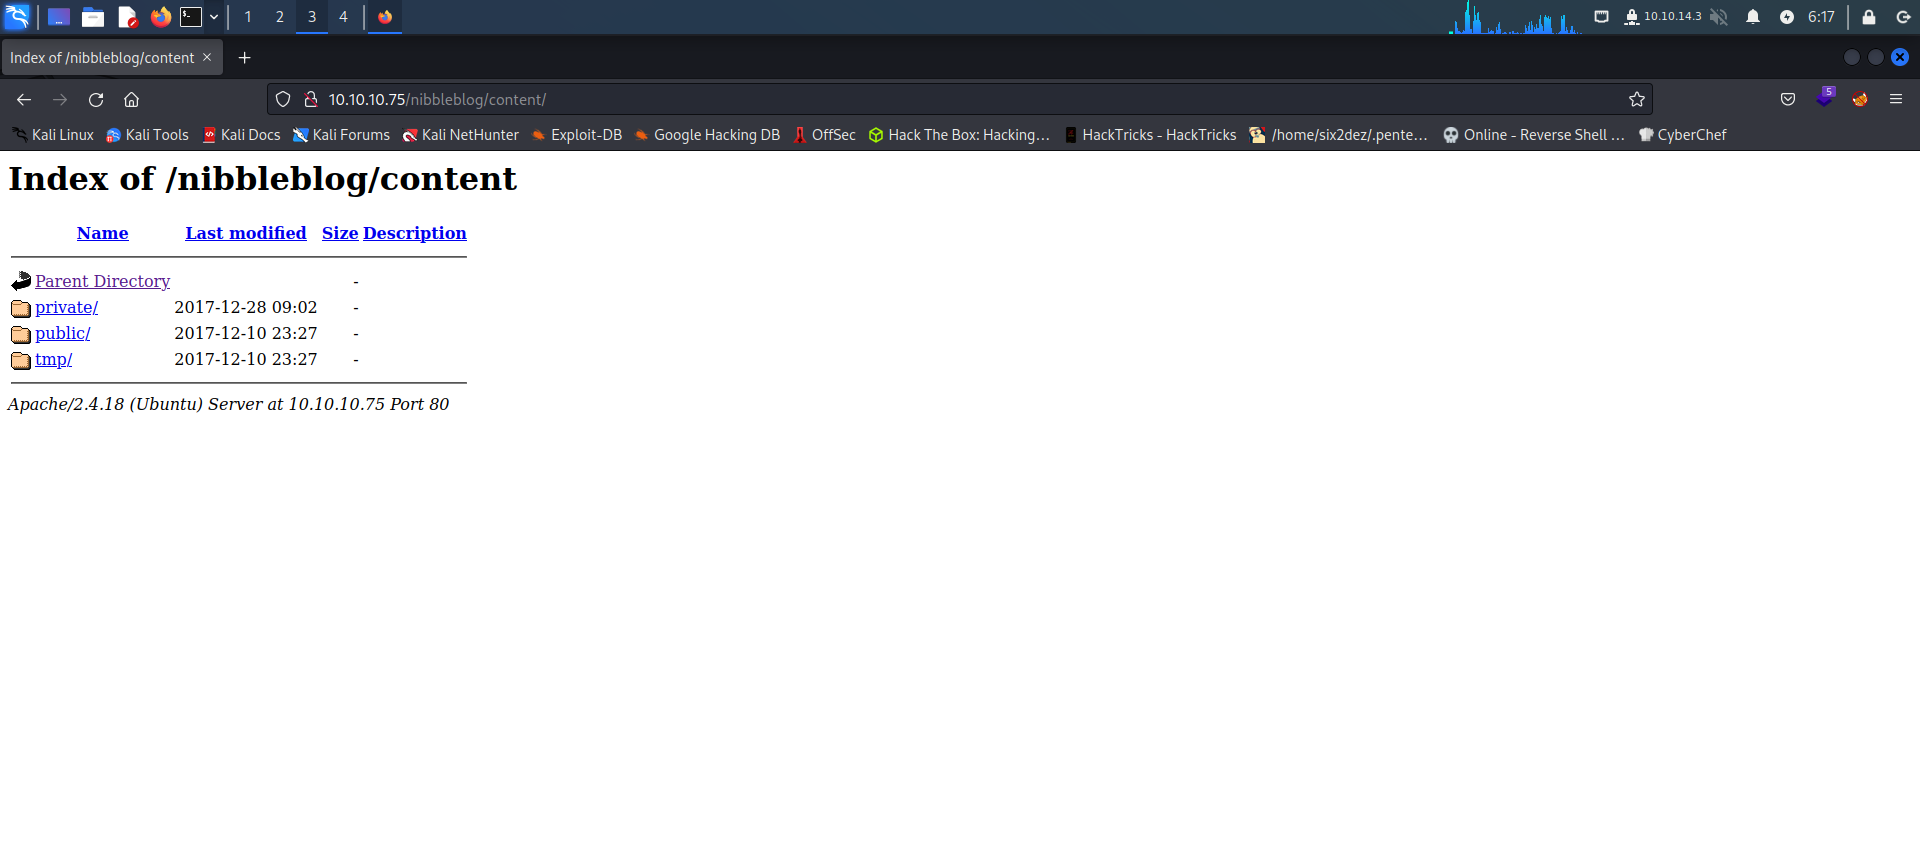Launch Firefox from the top panel
Image resolution: width=1920 pixels, height=859 pixels.
tap(160, 16)
